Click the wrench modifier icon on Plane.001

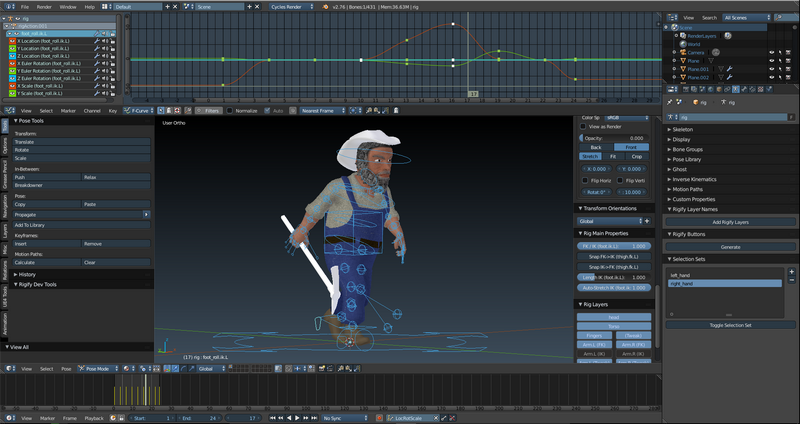click(730, 69)
